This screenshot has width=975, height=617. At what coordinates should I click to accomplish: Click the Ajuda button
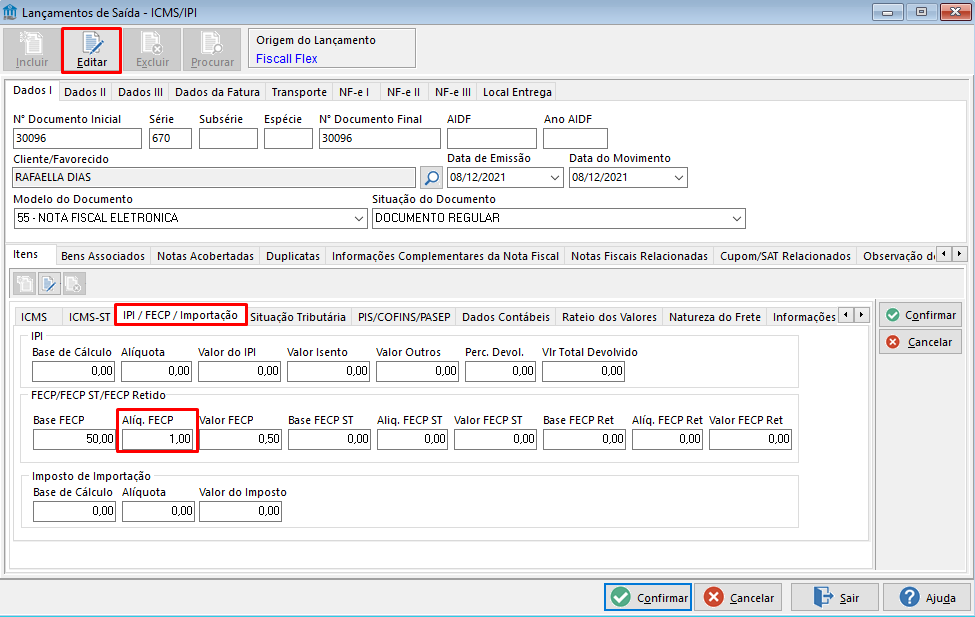tap(926, 598)
